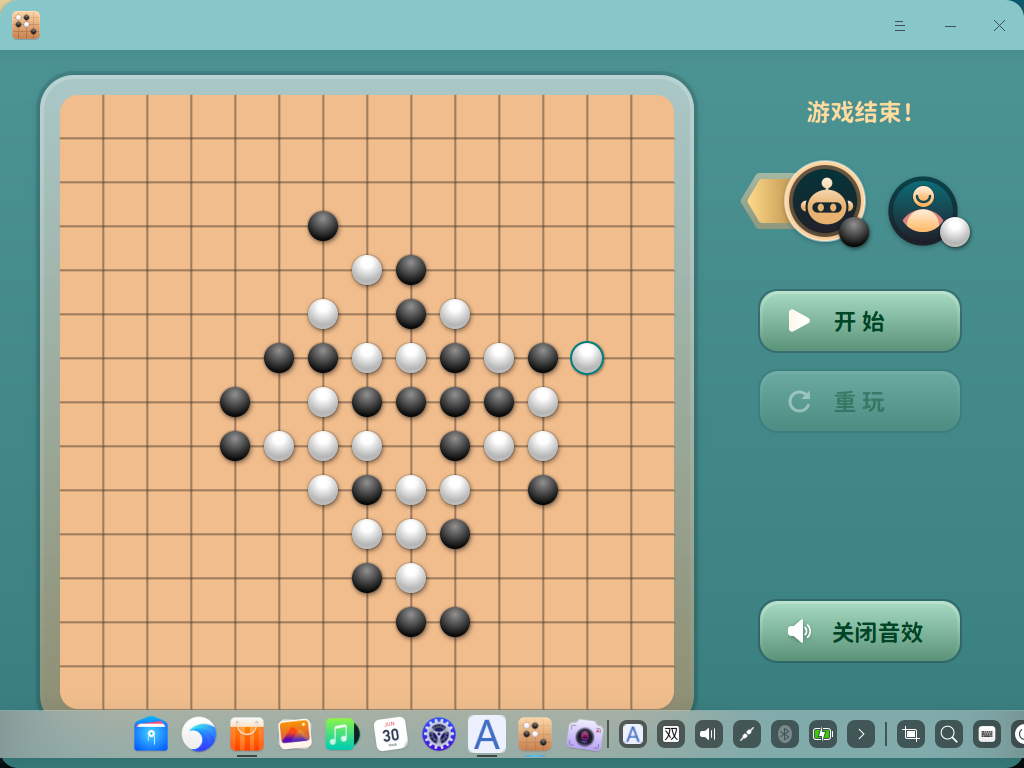Viewport: 1024px width, 768px height.
Task: Disable sound effects via 关闭音效 button
Action: pos(859,631)
